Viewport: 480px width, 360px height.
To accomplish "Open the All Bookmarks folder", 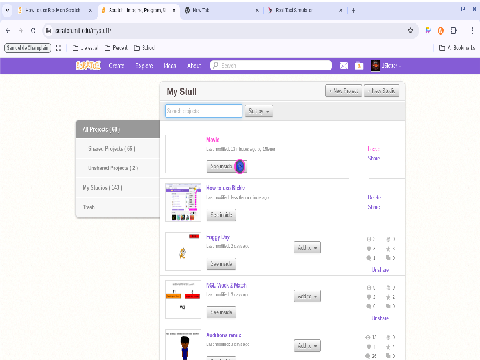I will [457, 48].
